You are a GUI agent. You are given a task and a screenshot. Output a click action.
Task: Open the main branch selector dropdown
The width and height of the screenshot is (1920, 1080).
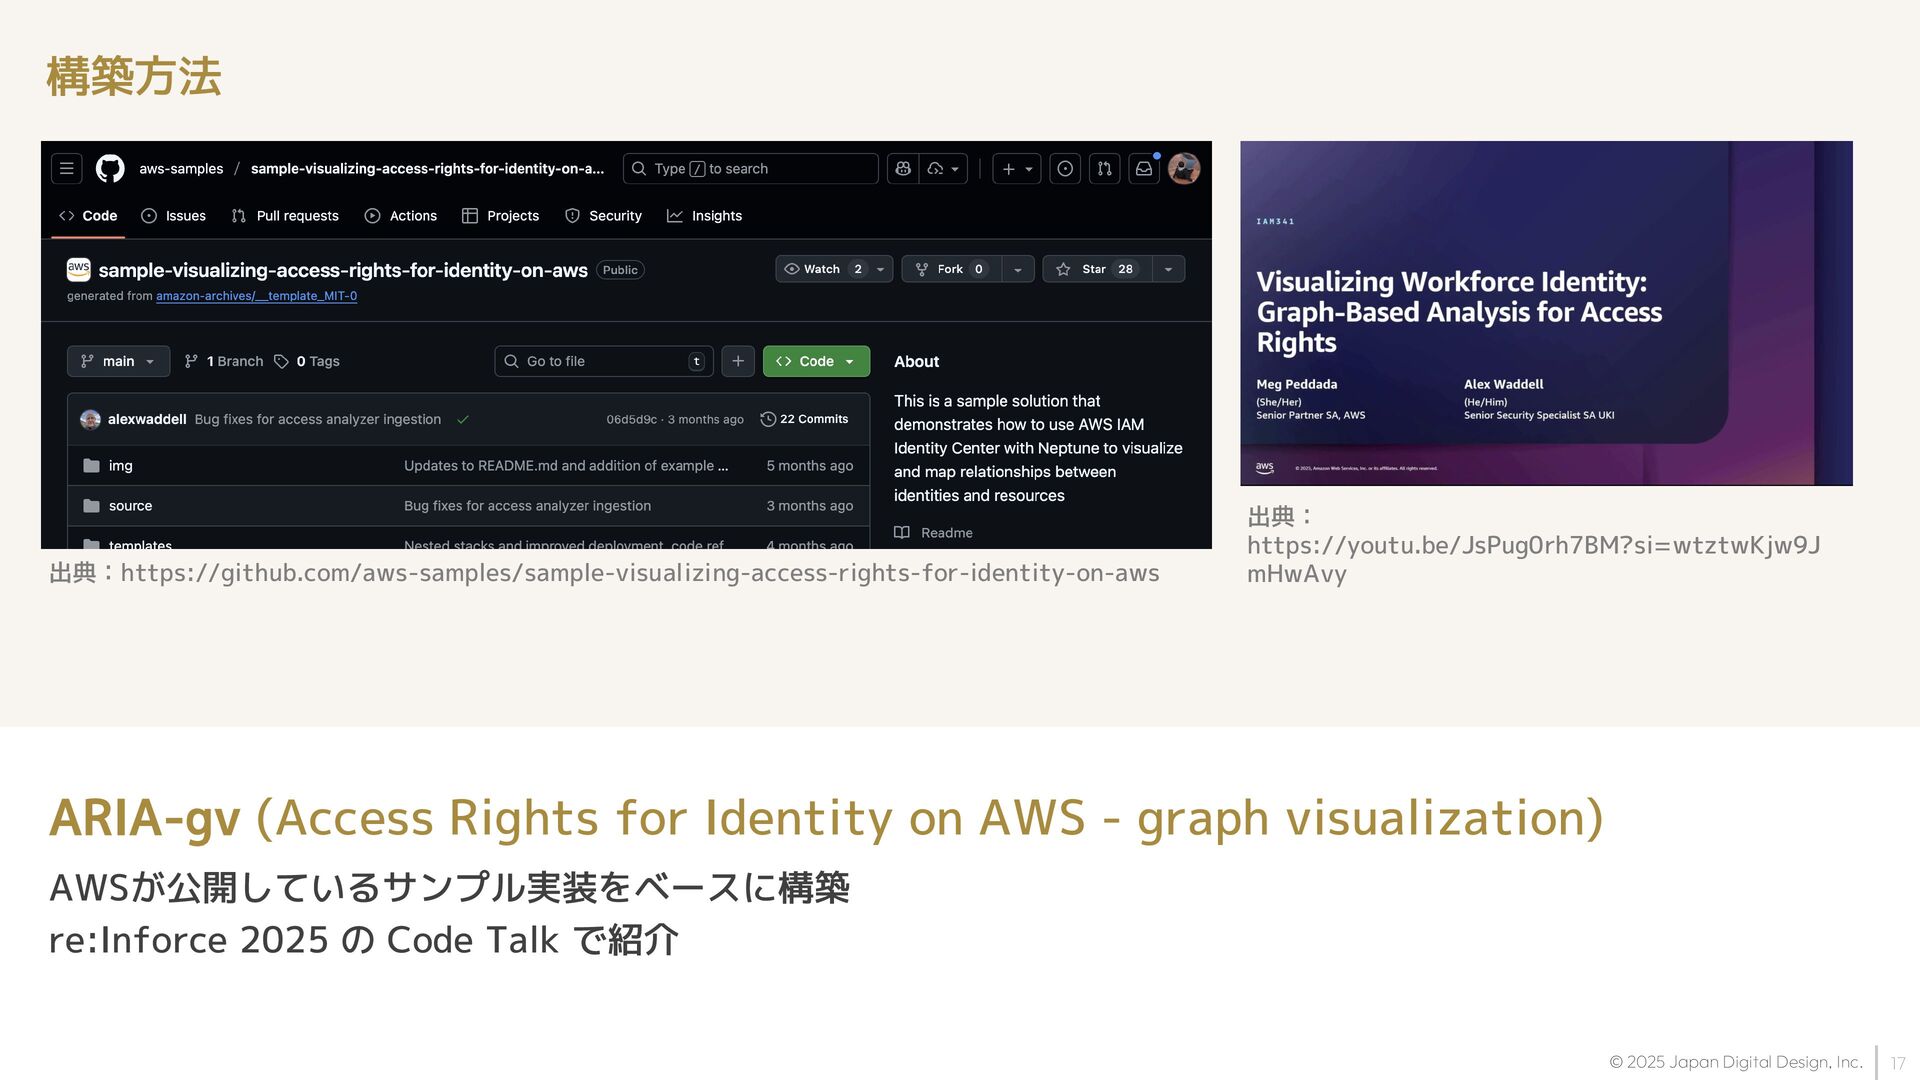click(x=118, y=361)
